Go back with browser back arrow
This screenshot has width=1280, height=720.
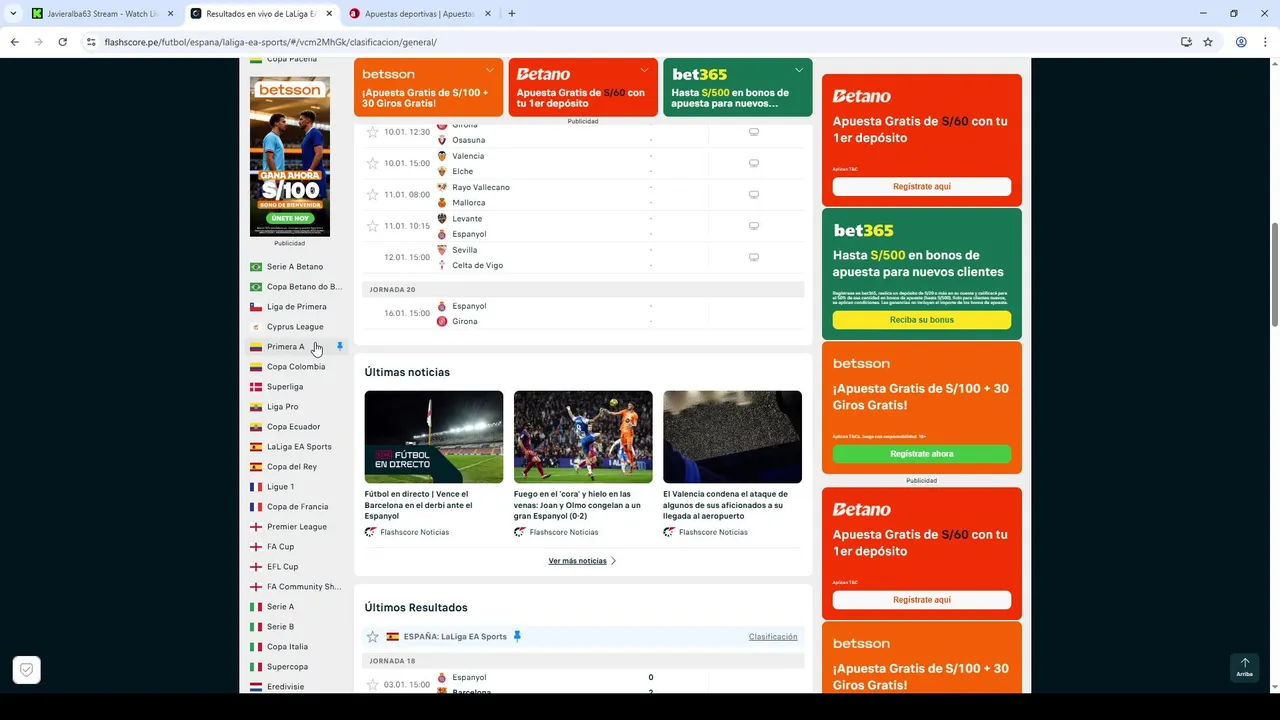point(14,42)
